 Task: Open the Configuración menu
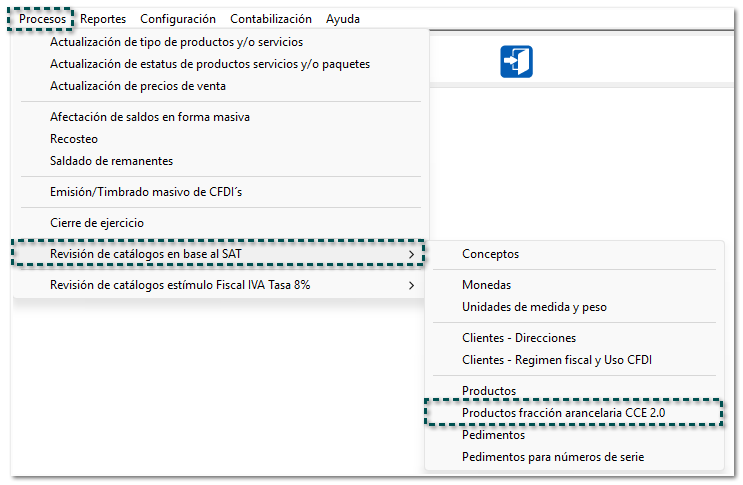[x=178, y=19]
